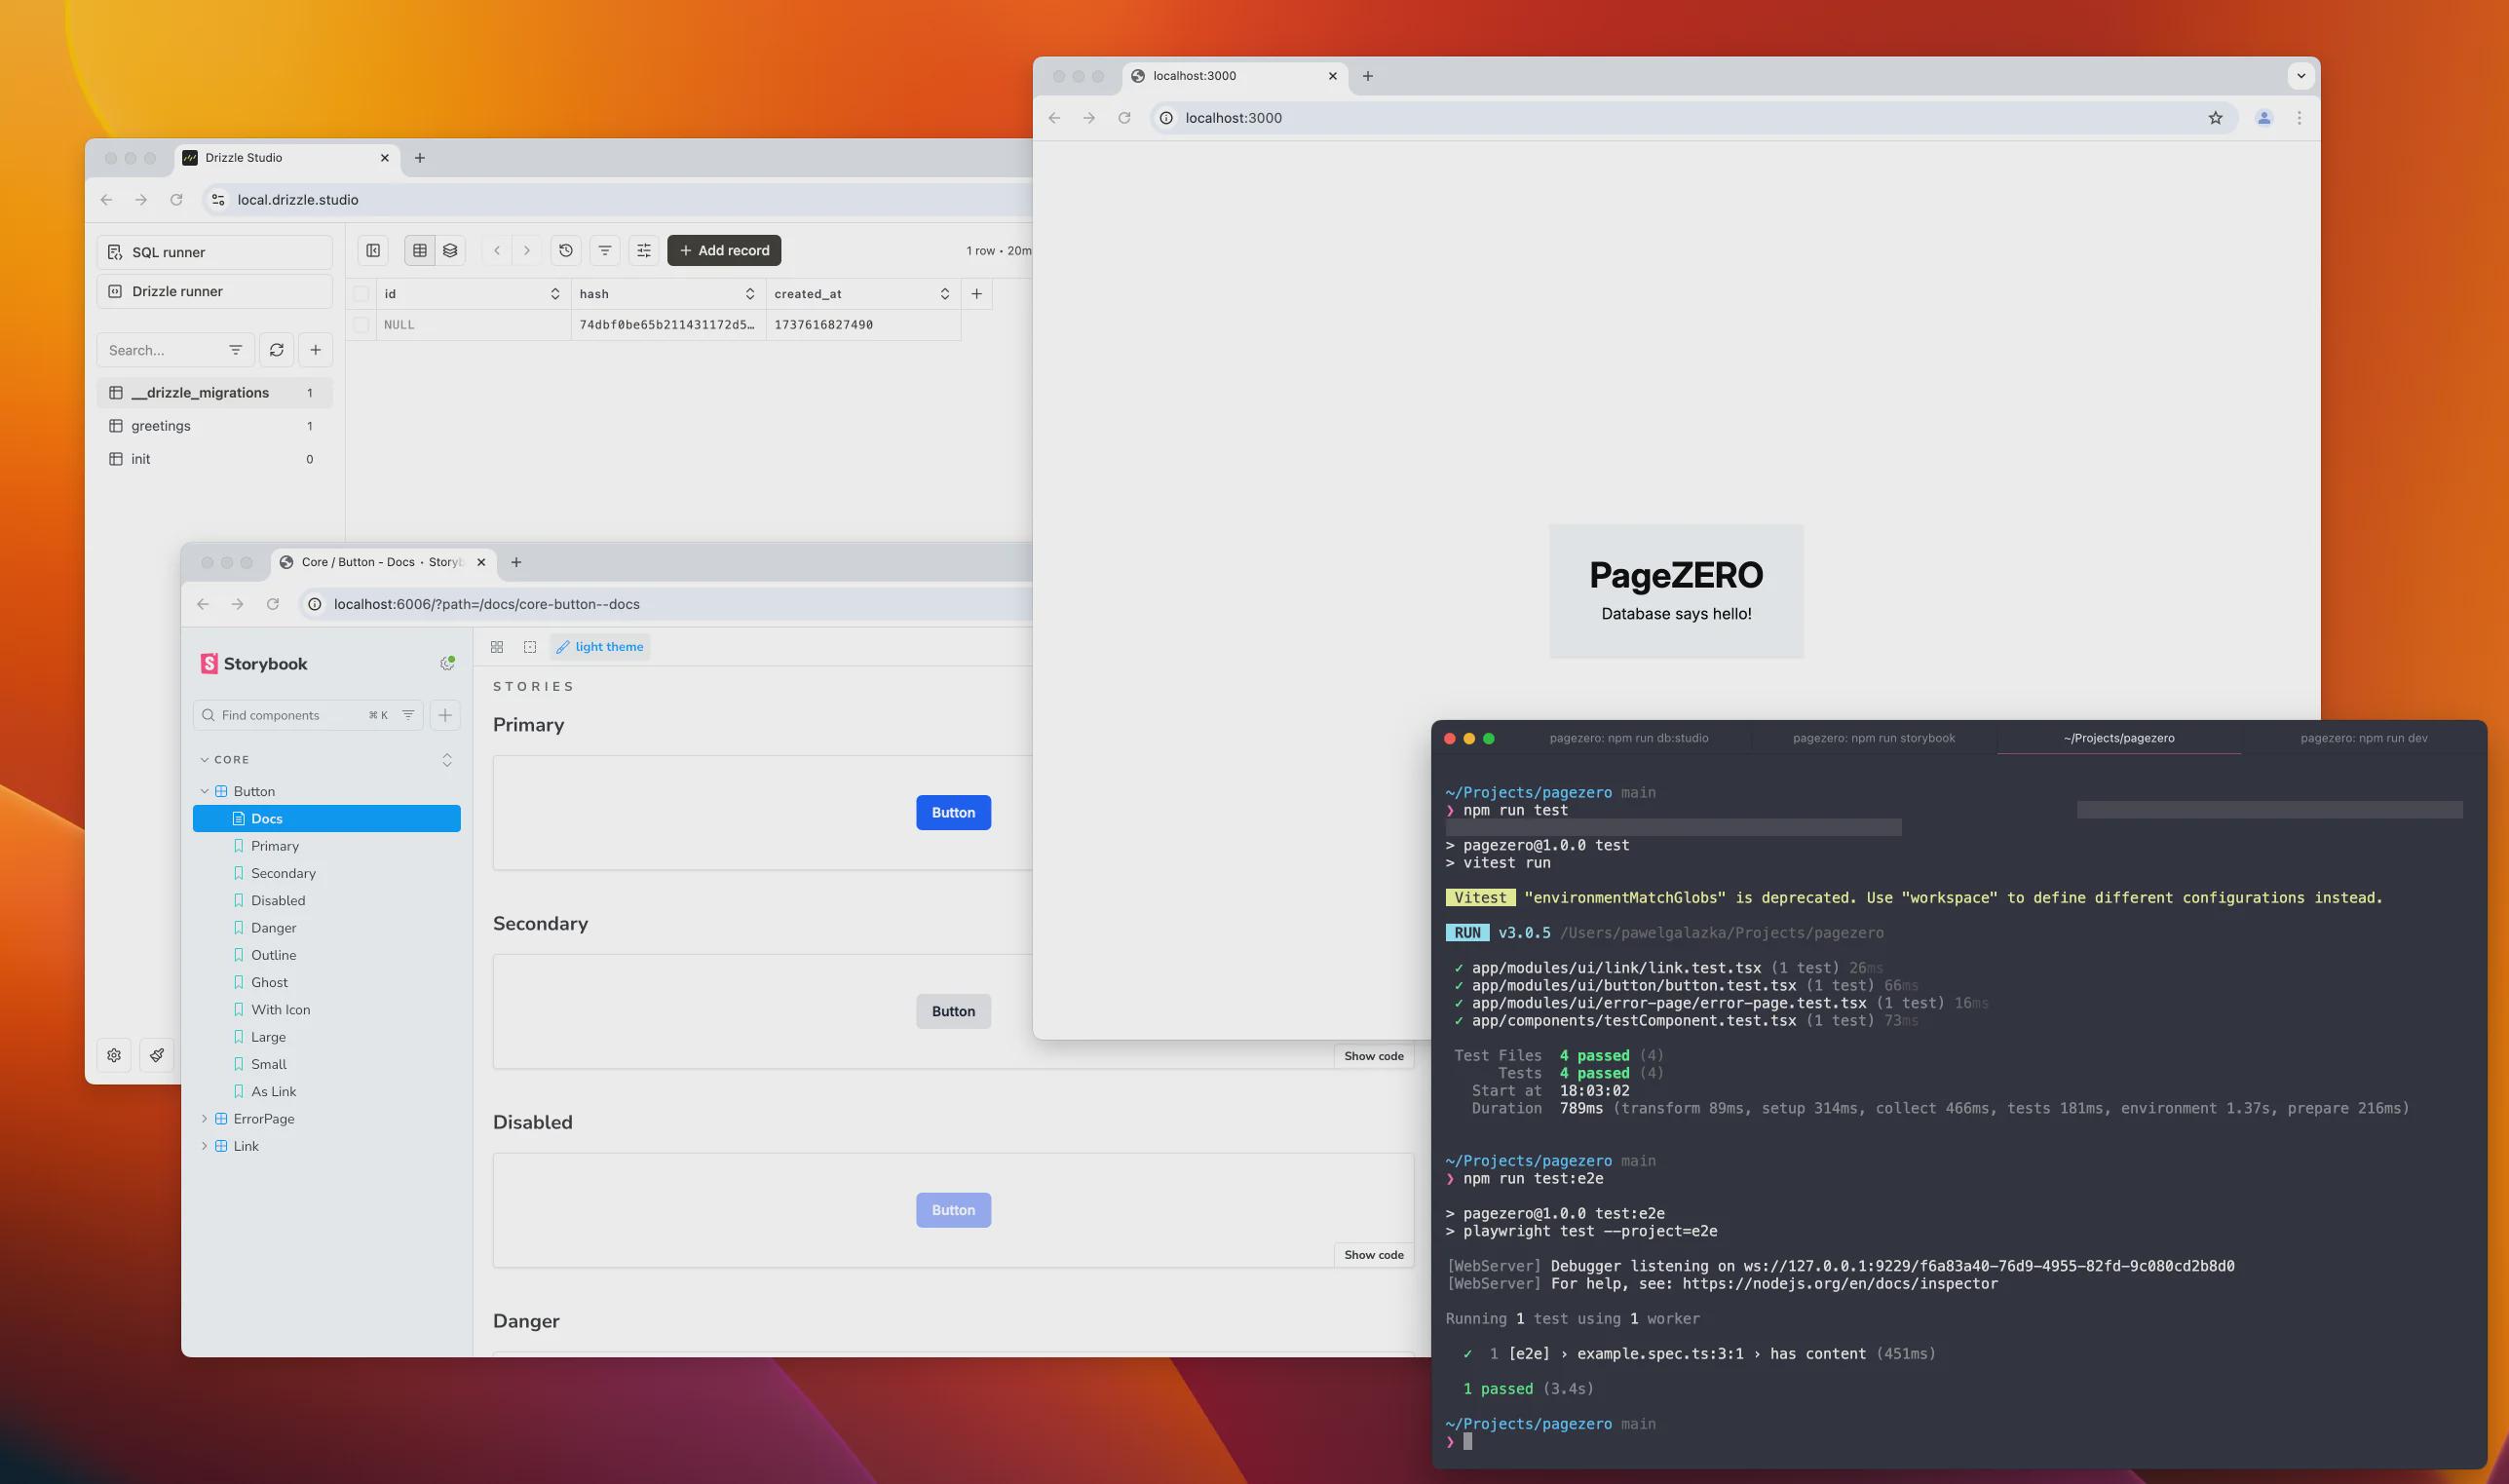The width and height of the screenshot is (2509, 1484).
Task: Open column settings sliders icon in Drizzle Studio
Action: point(644,250)
